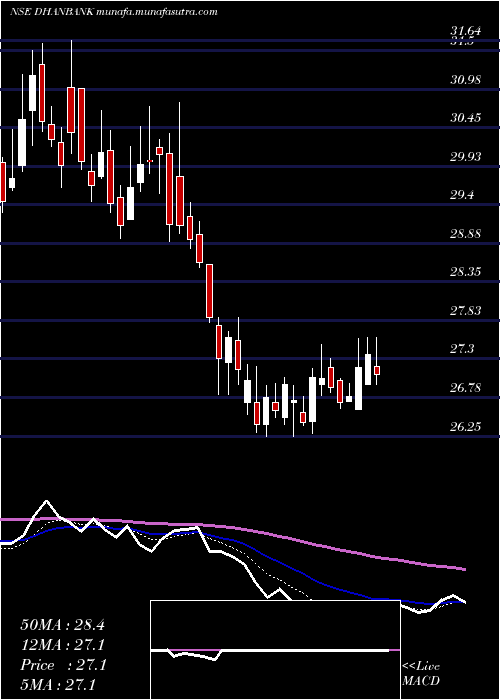Click the 26.25 price level label
The height and width of the screenshot is (700, 500).
click(x=466, y=426)
